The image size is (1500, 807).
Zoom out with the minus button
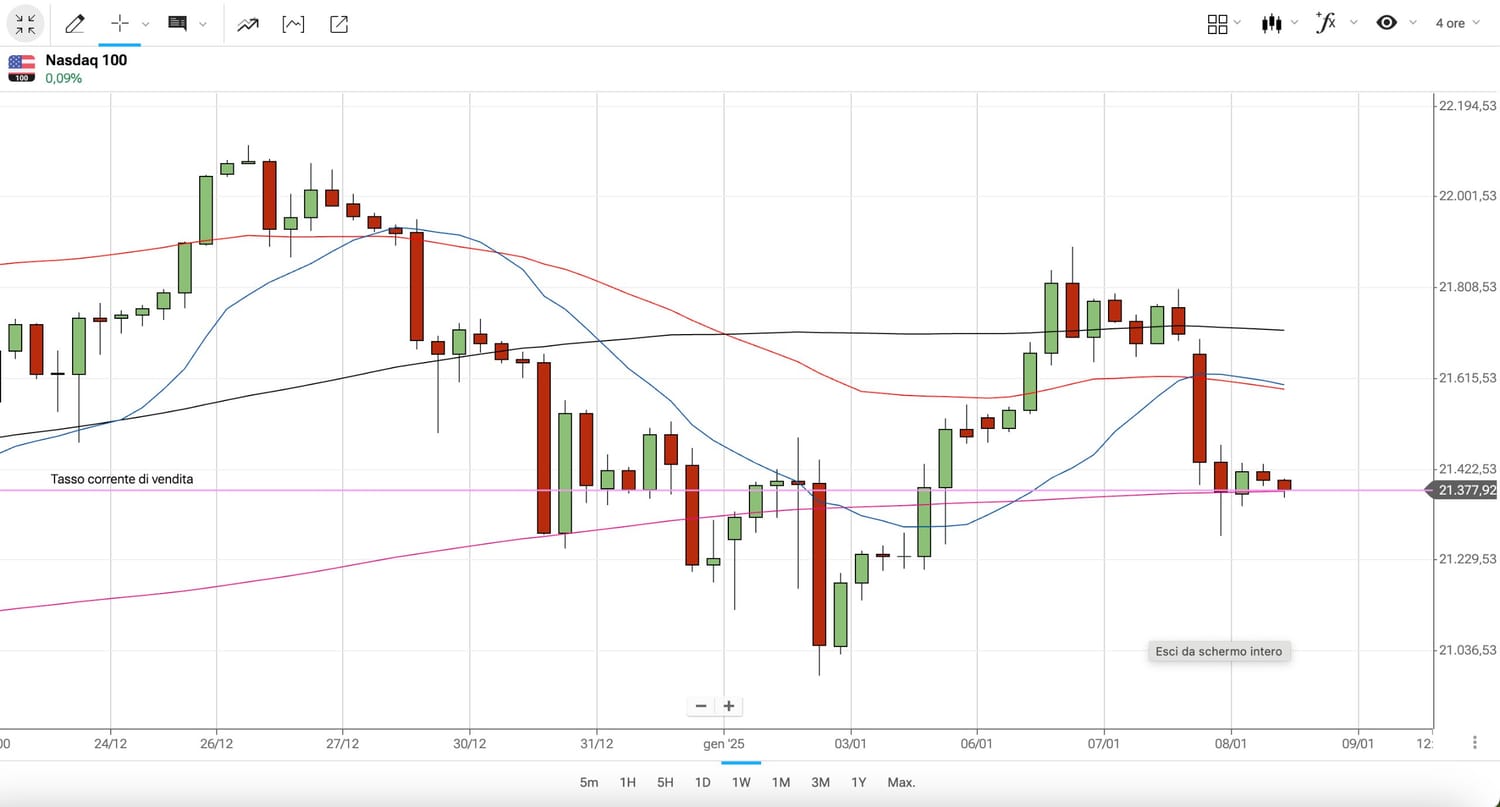tap(701, 706)
